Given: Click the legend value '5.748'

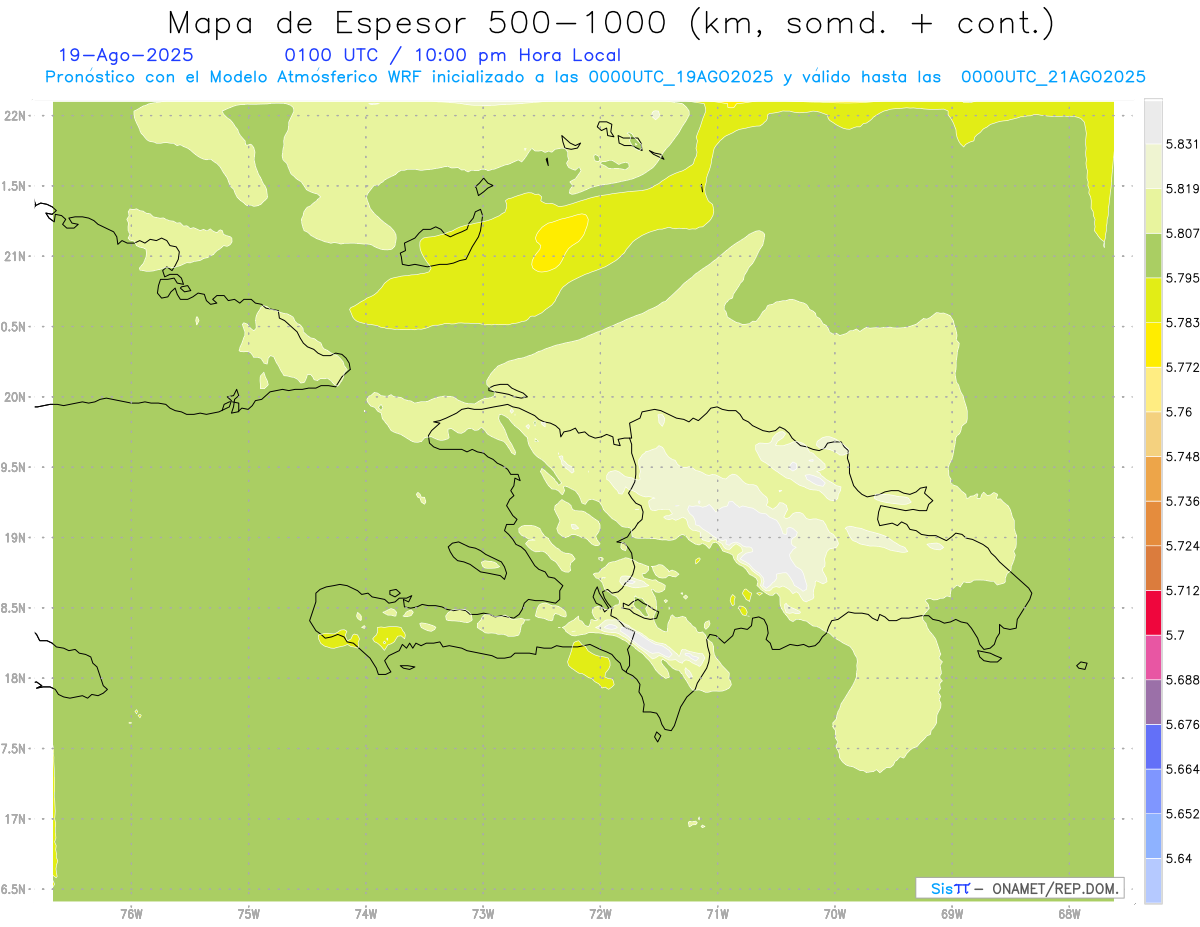Looking at the screenshot, I should click(1182, 456).
